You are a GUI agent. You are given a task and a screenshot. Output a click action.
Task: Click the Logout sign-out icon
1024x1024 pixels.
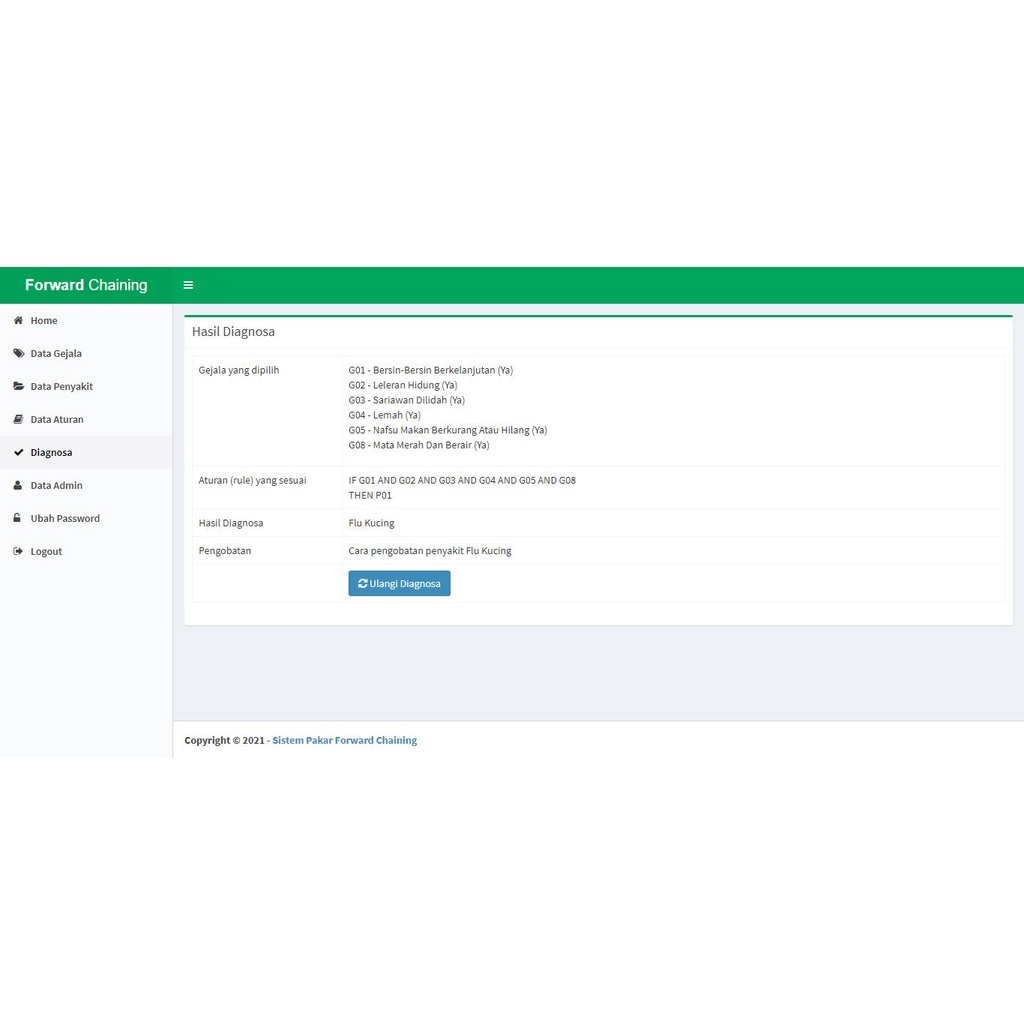(18, 551)
